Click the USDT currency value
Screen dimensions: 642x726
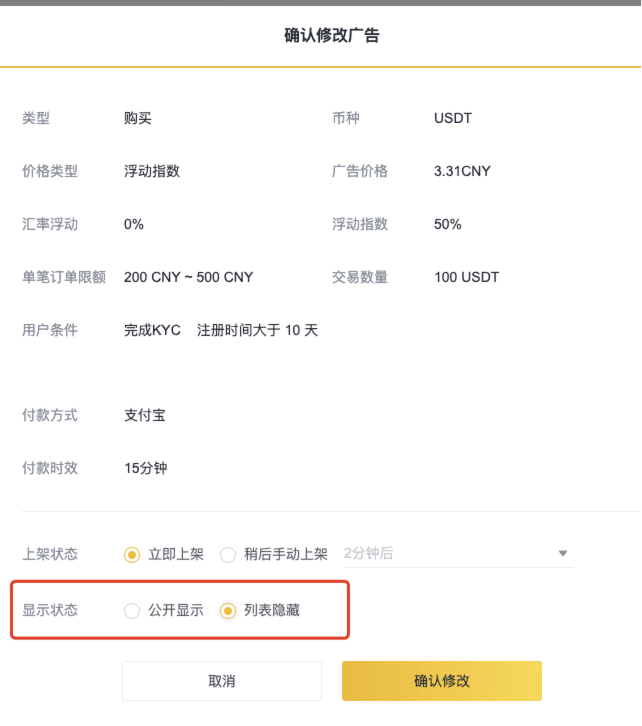pyautogui.click(x=453, y=118)
